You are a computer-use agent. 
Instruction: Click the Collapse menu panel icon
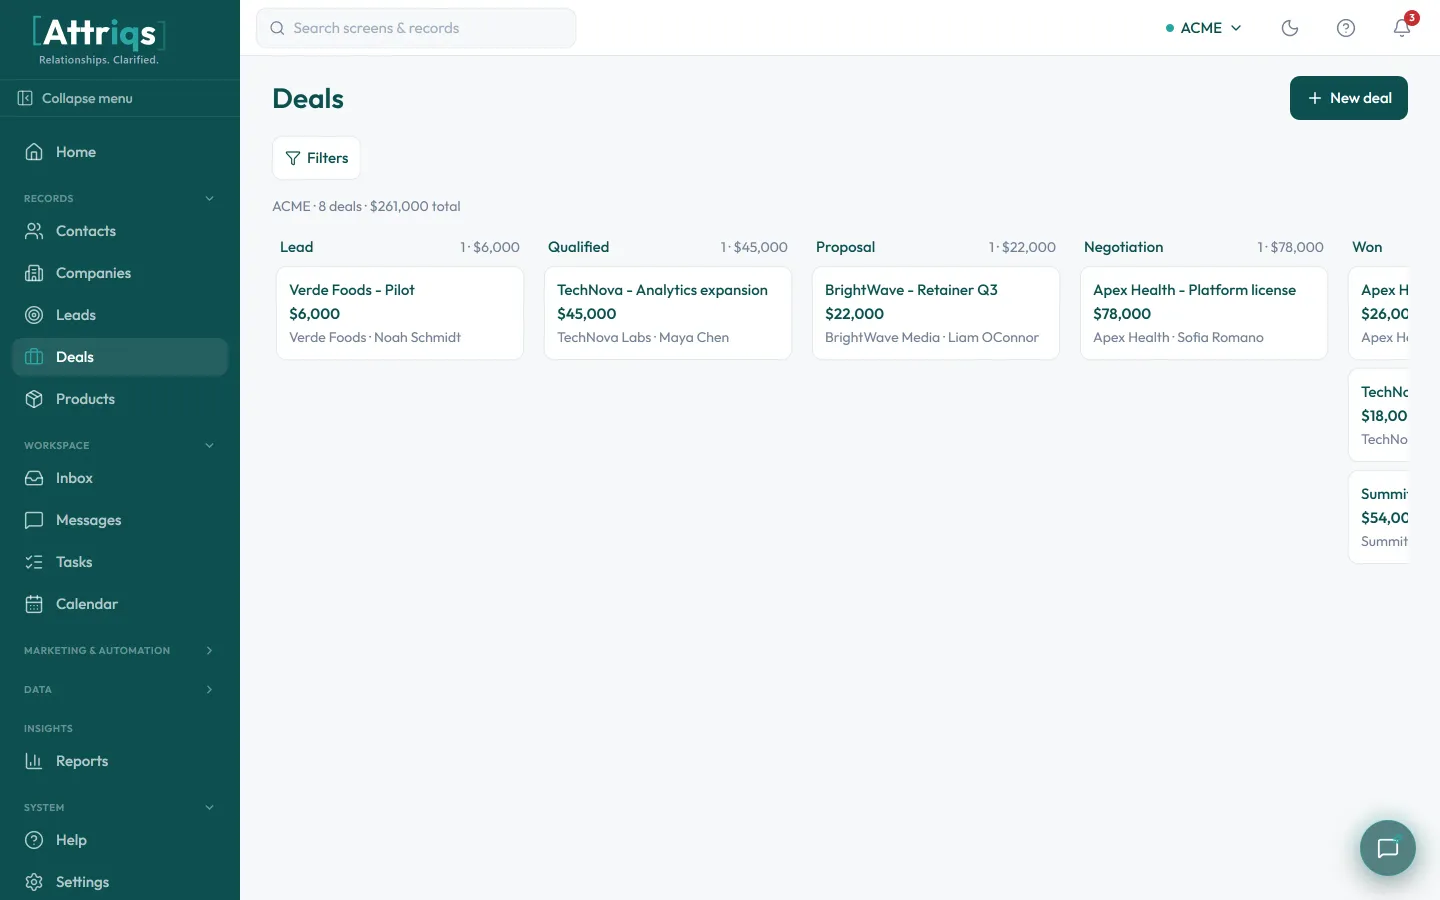25,98
